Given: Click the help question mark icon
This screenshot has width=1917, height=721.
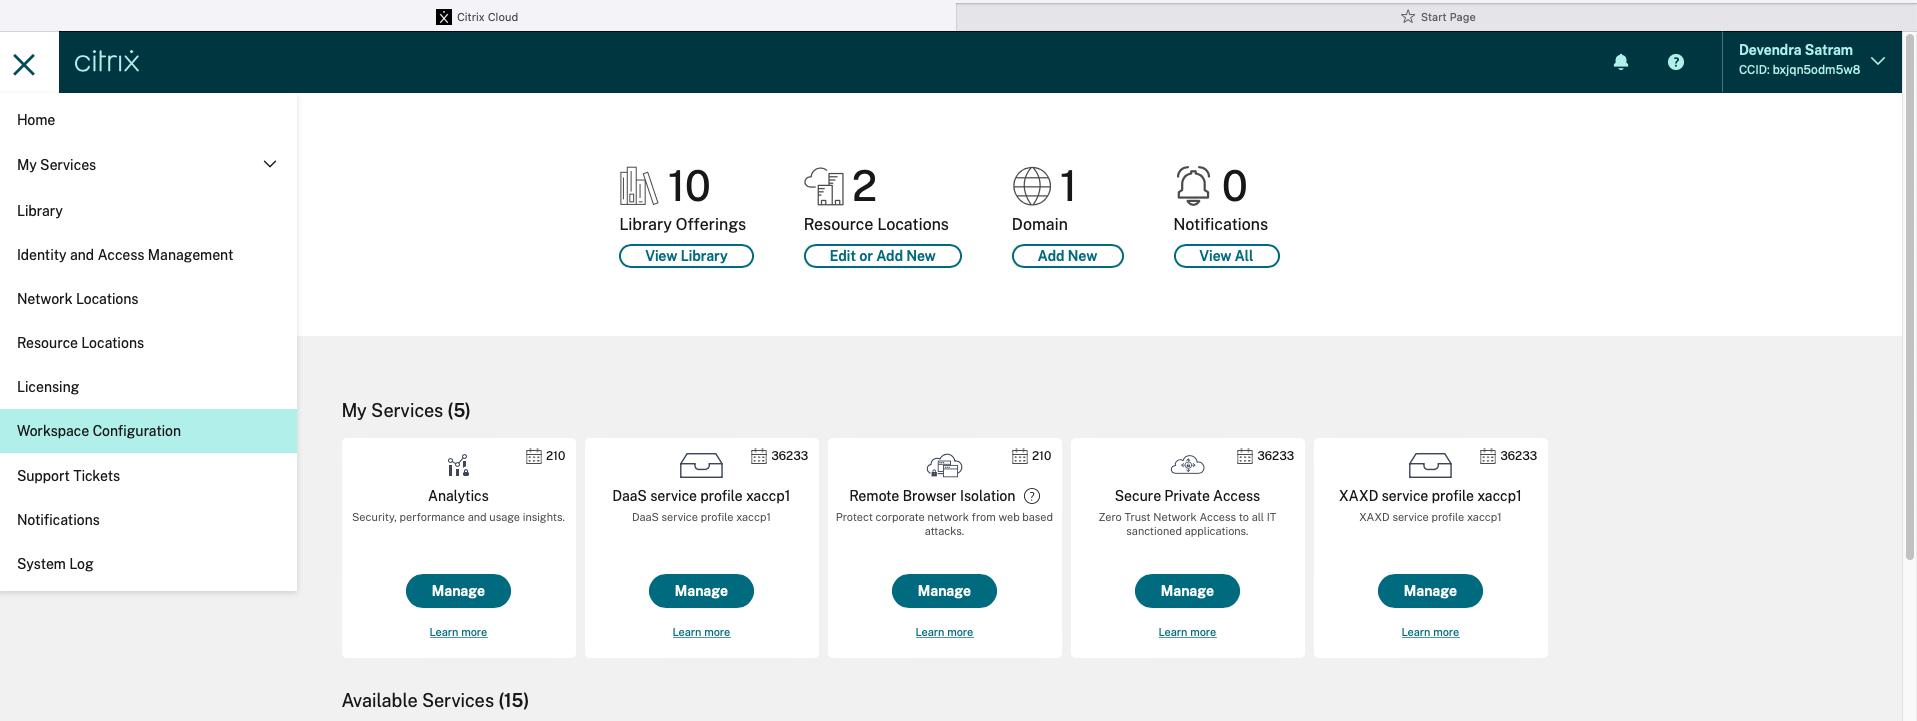Looking at the screenshot, I should (x=1676, y=62).
